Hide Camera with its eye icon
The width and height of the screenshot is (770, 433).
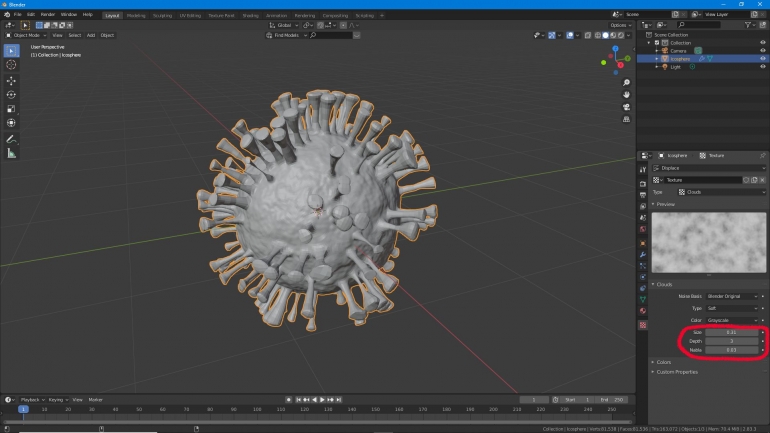763,51
